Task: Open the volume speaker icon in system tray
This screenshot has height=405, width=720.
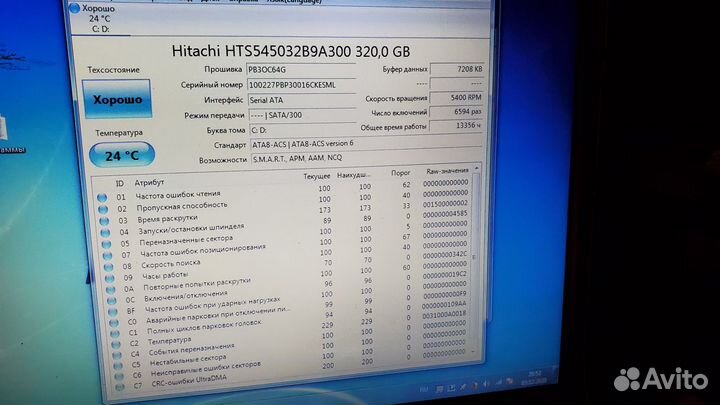Action: pos(487,383)
